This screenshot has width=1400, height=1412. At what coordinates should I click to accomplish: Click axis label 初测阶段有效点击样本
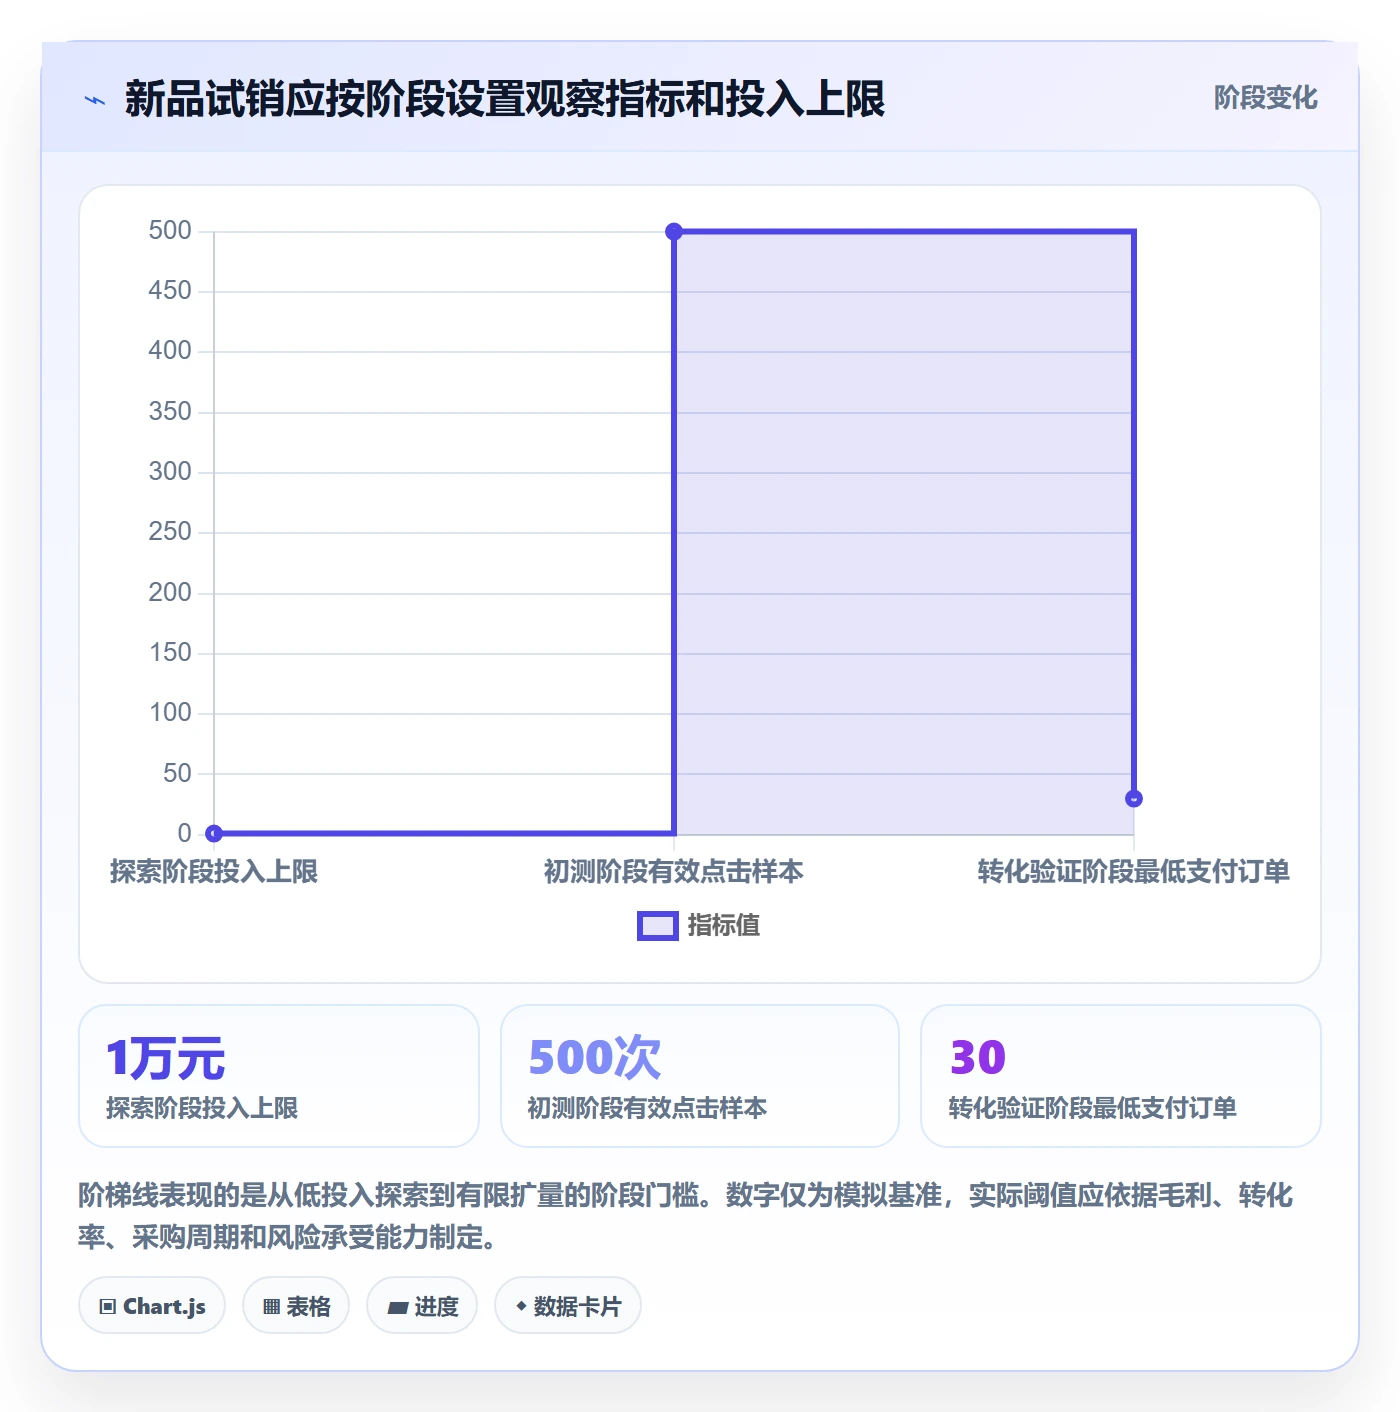[x=673, y=871]
